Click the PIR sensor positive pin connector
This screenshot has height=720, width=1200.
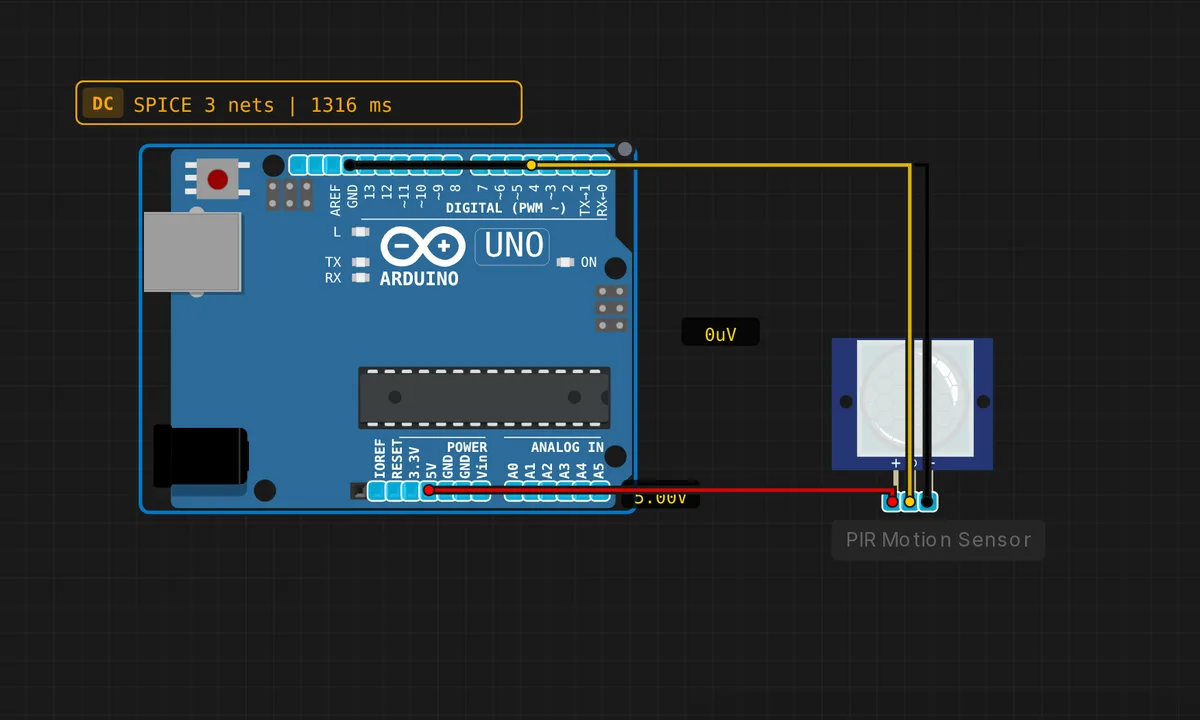coord(892,501)
